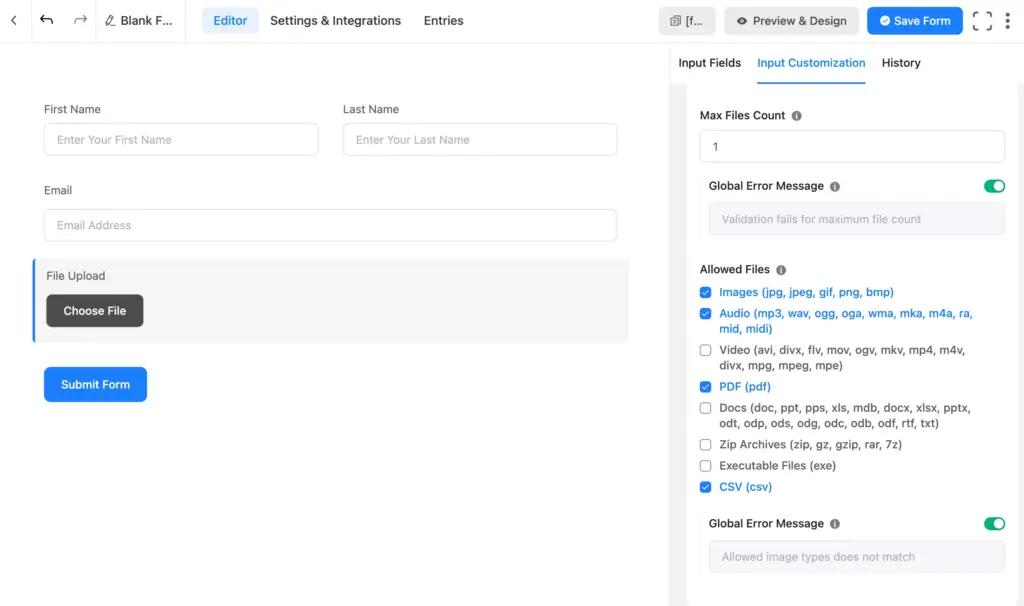
Task: Enter fullscreen editing mode
Action: [981, 20]
